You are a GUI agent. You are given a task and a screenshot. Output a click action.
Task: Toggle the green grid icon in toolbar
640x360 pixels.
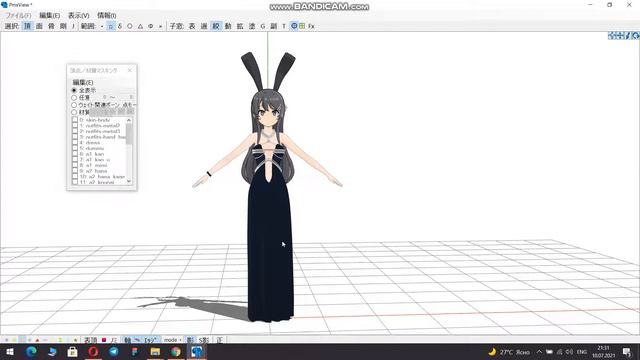(x=302, y=26)
